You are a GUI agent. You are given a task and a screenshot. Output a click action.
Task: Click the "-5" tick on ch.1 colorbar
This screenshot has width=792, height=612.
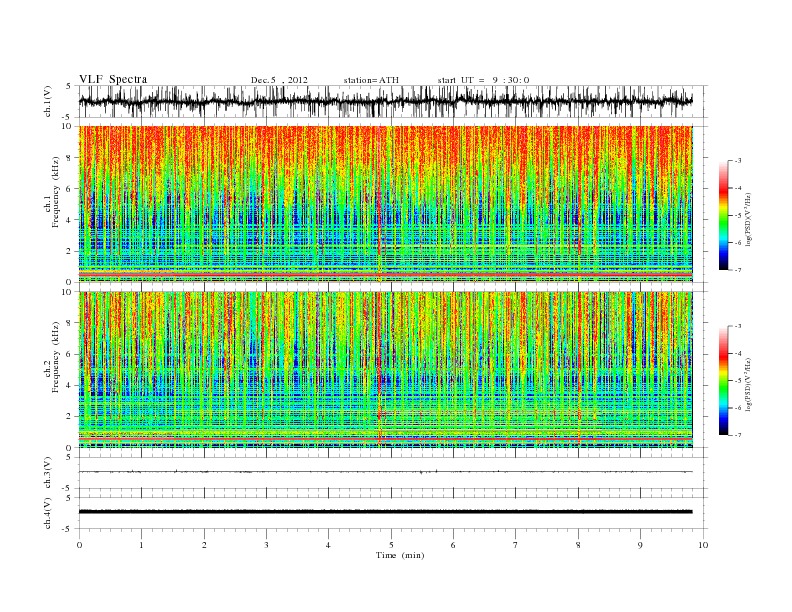point(738,216)
